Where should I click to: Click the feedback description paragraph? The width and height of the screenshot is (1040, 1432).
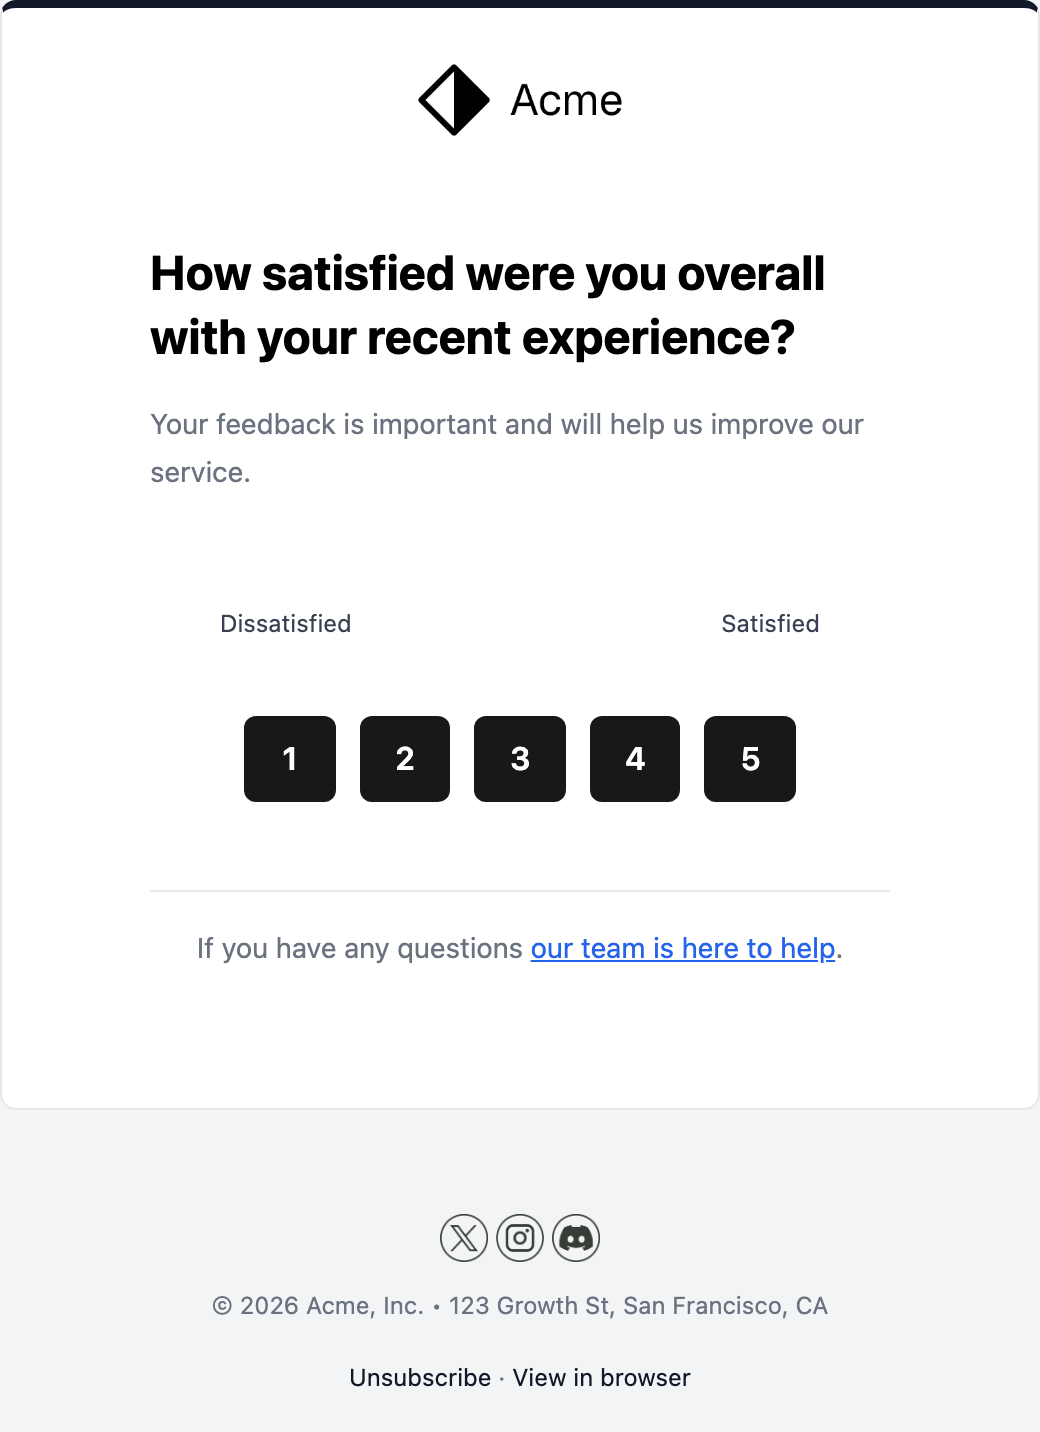[506, 447]
